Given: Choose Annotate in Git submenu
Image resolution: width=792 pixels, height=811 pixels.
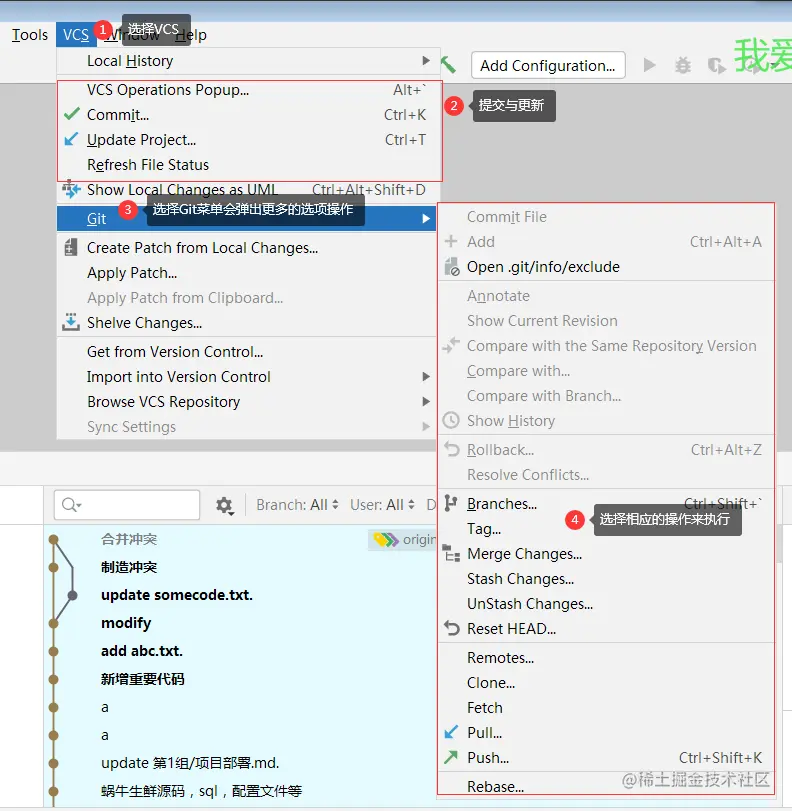Looking at the screenshot, I should click(x=606, y=296).
